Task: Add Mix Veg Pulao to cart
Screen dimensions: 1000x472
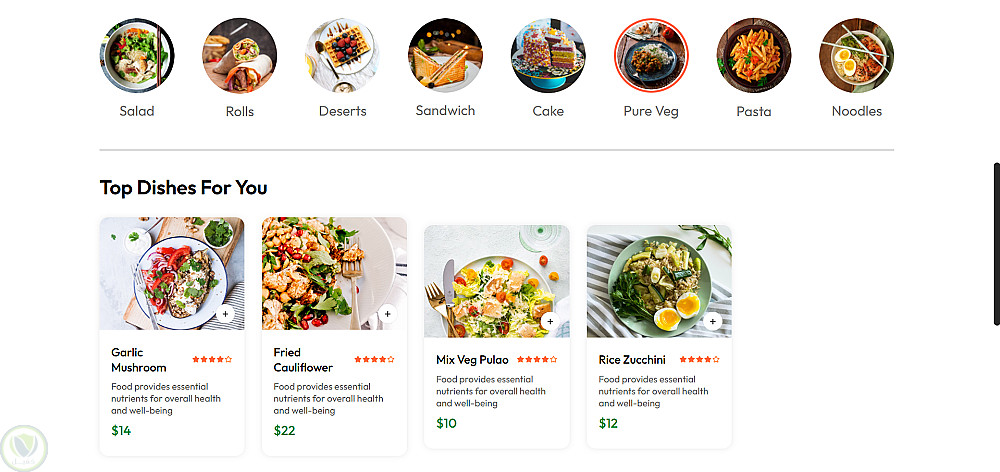Action: [x=550, y=321]
